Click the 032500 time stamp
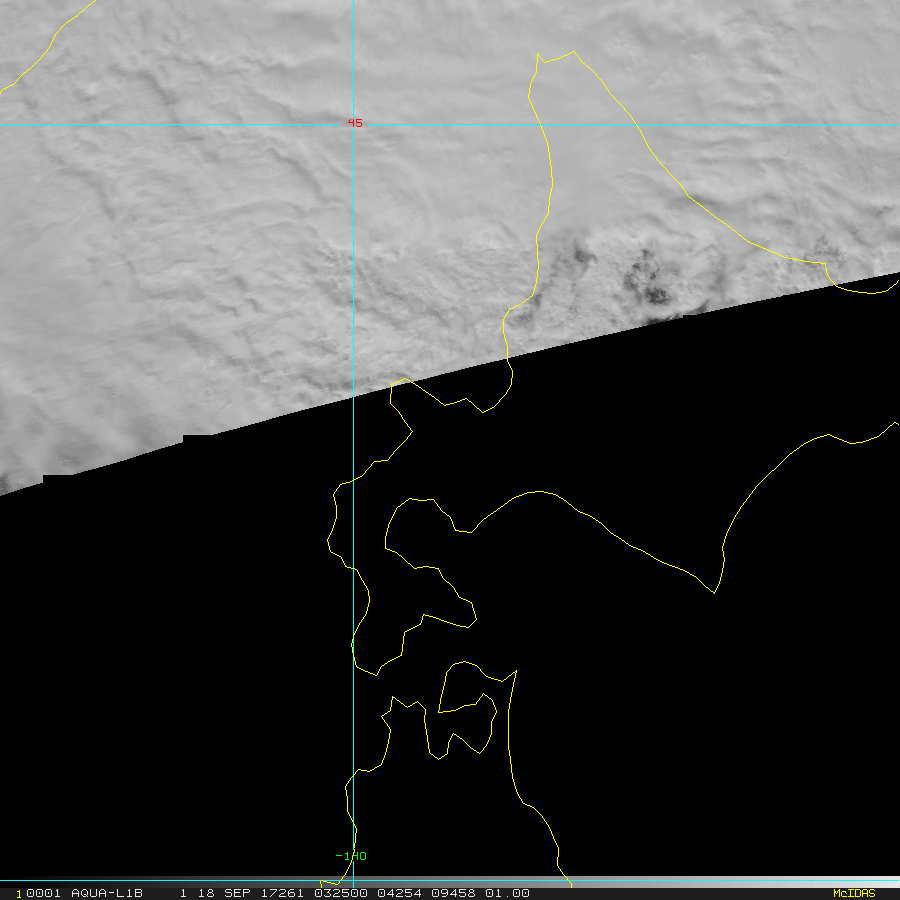This screenshot has height=900, width=900. (341, 893)
